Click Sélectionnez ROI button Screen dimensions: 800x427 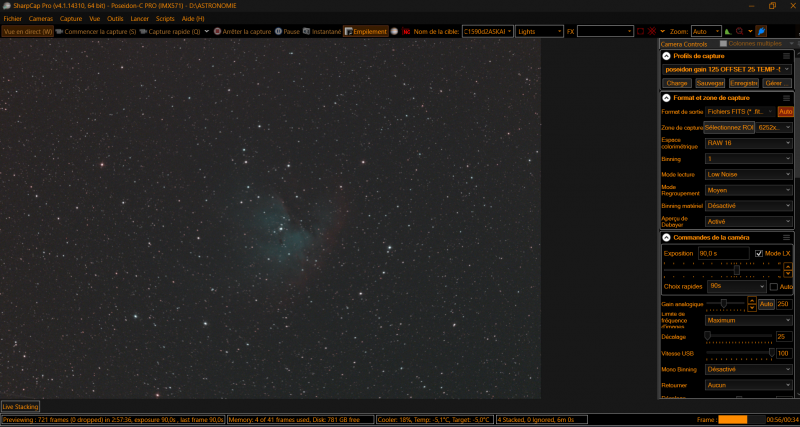click(x=729, y=128)
